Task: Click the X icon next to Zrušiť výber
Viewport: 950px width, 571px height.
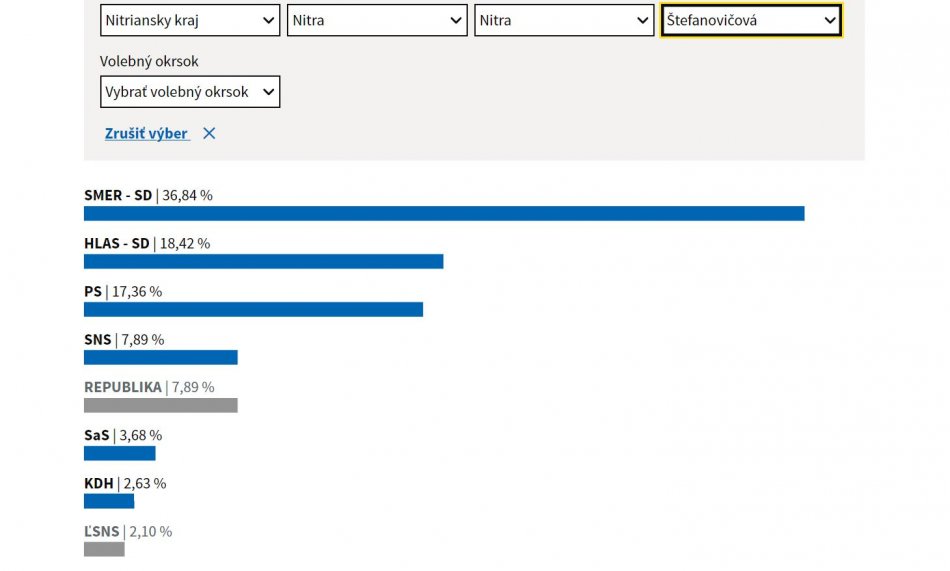Action: pos(209,134)
